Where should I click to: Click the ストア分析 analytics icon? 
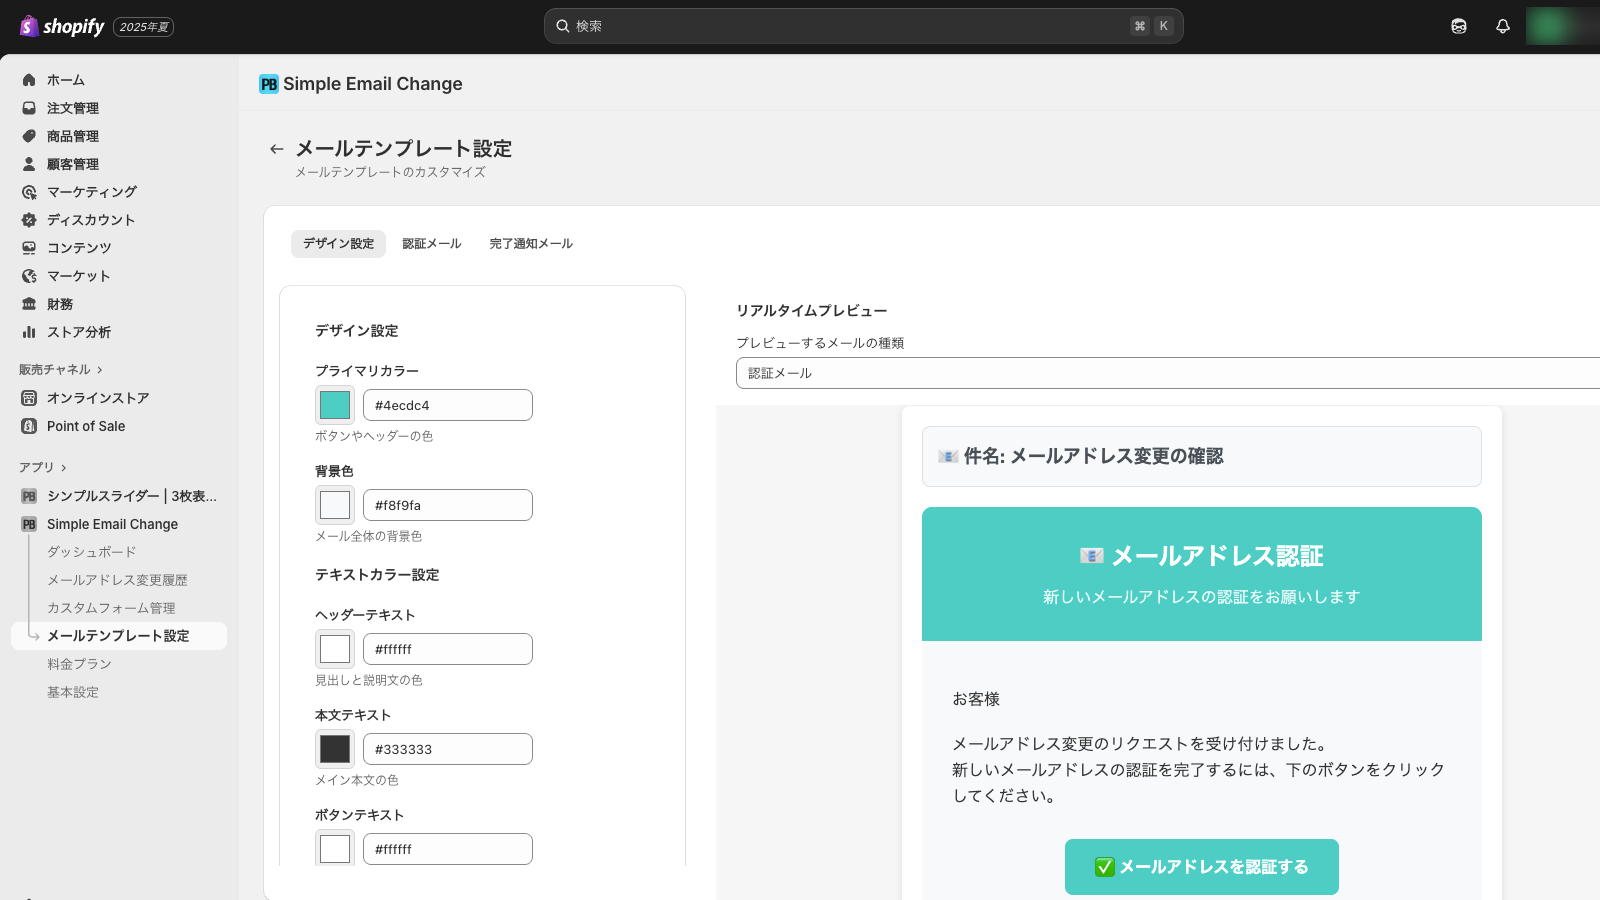[29, 332]
